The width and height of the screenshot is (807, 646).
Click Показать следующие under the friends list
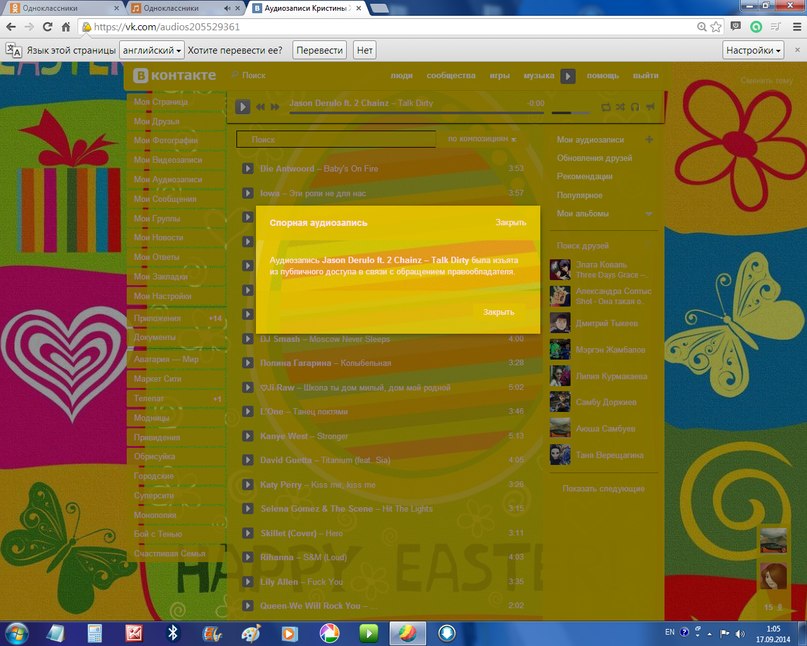click(603, 488)
